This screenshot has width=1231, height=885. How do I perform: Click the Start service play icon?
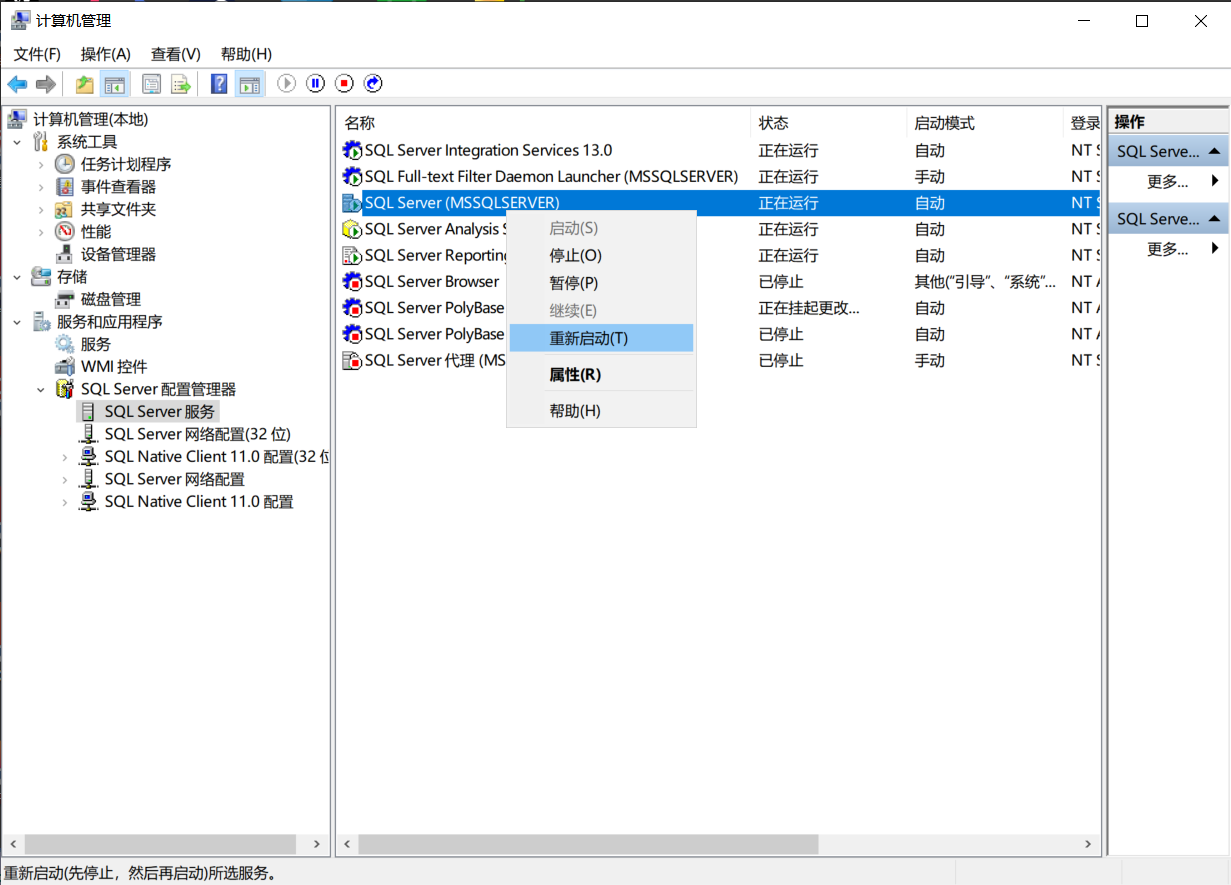[x=287, y=84]
